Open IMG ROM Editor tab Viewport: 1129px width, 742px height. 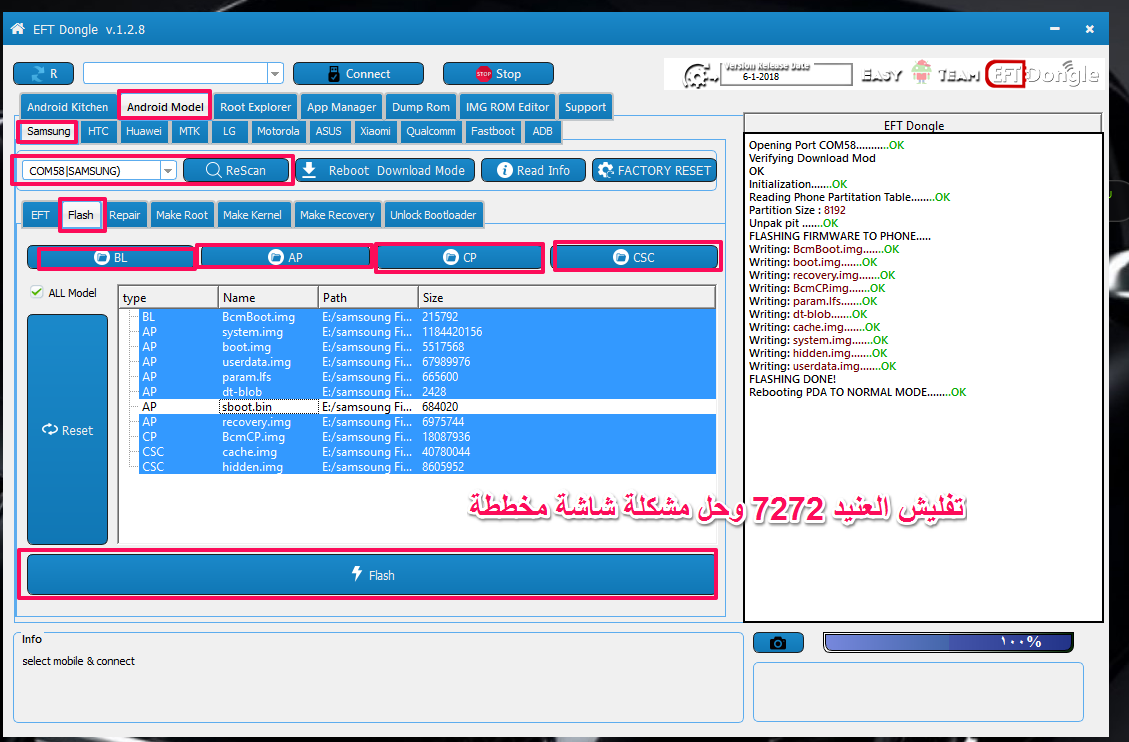508,107
